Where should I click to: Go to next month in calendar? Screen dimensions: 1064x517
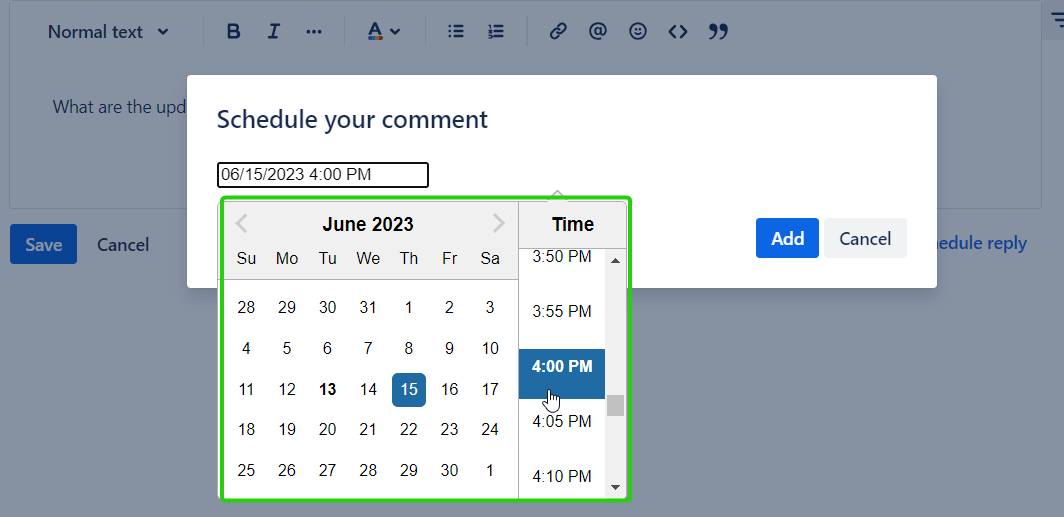click(499, 224)
